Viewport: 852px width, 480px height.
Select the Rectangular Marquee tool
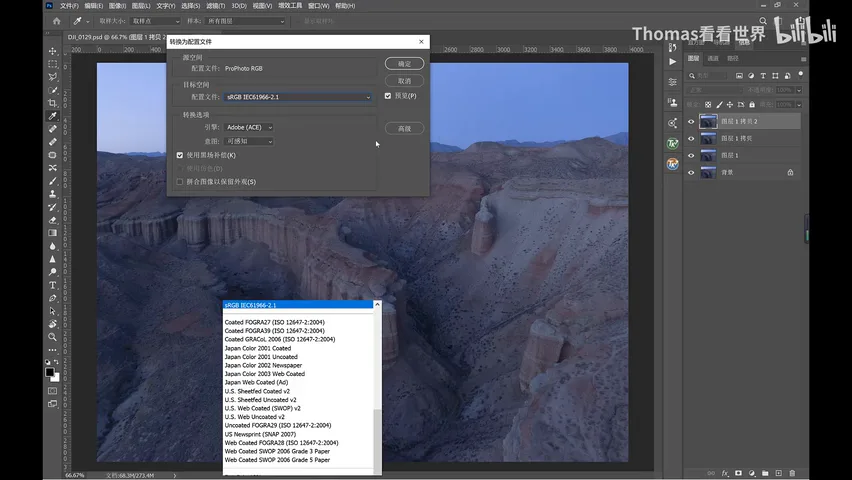pyautogui.click(x=53, y=64)
